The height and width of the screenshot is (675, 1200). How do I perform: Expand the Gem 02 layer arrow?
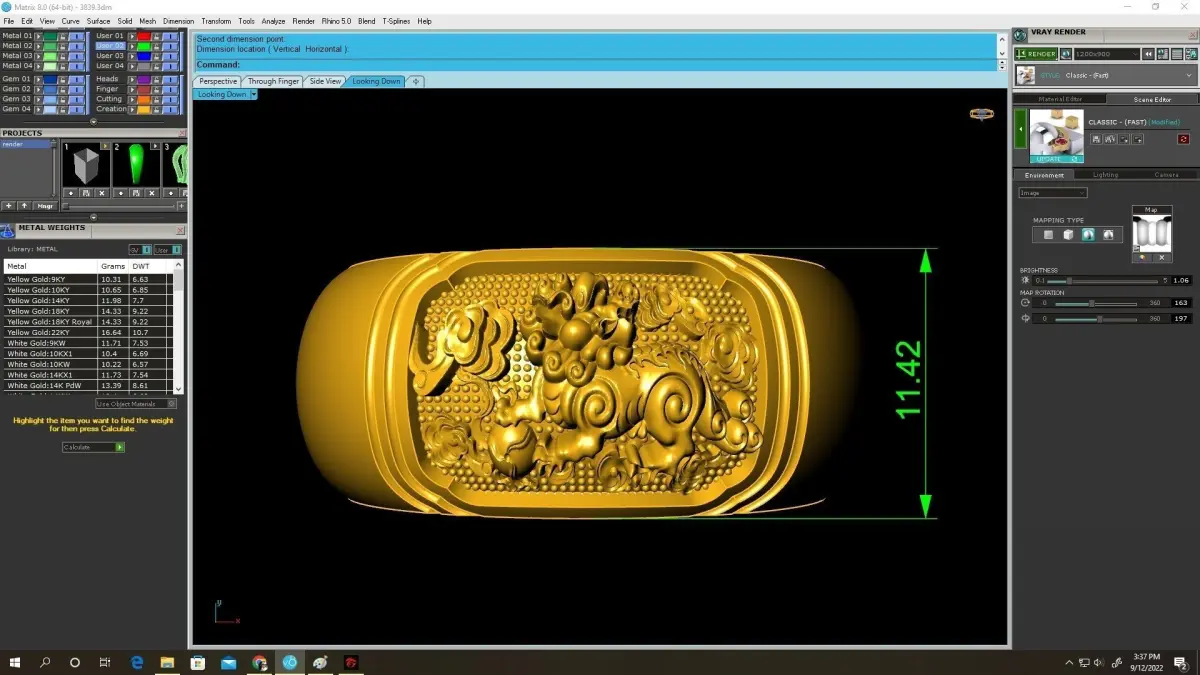[x=38, y=89]
